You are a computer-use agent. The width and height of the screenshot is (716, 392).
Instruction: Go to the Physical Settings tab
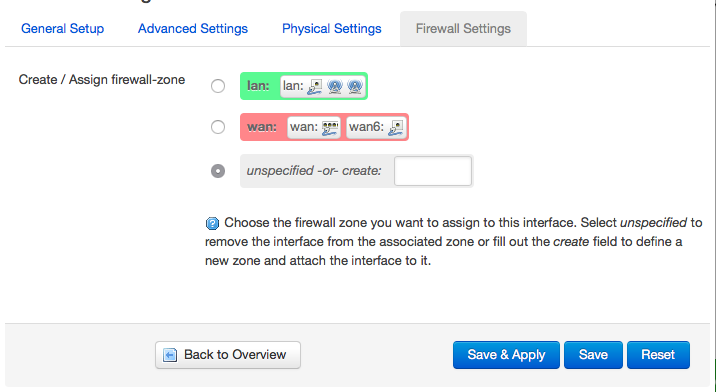click(332, 28)
